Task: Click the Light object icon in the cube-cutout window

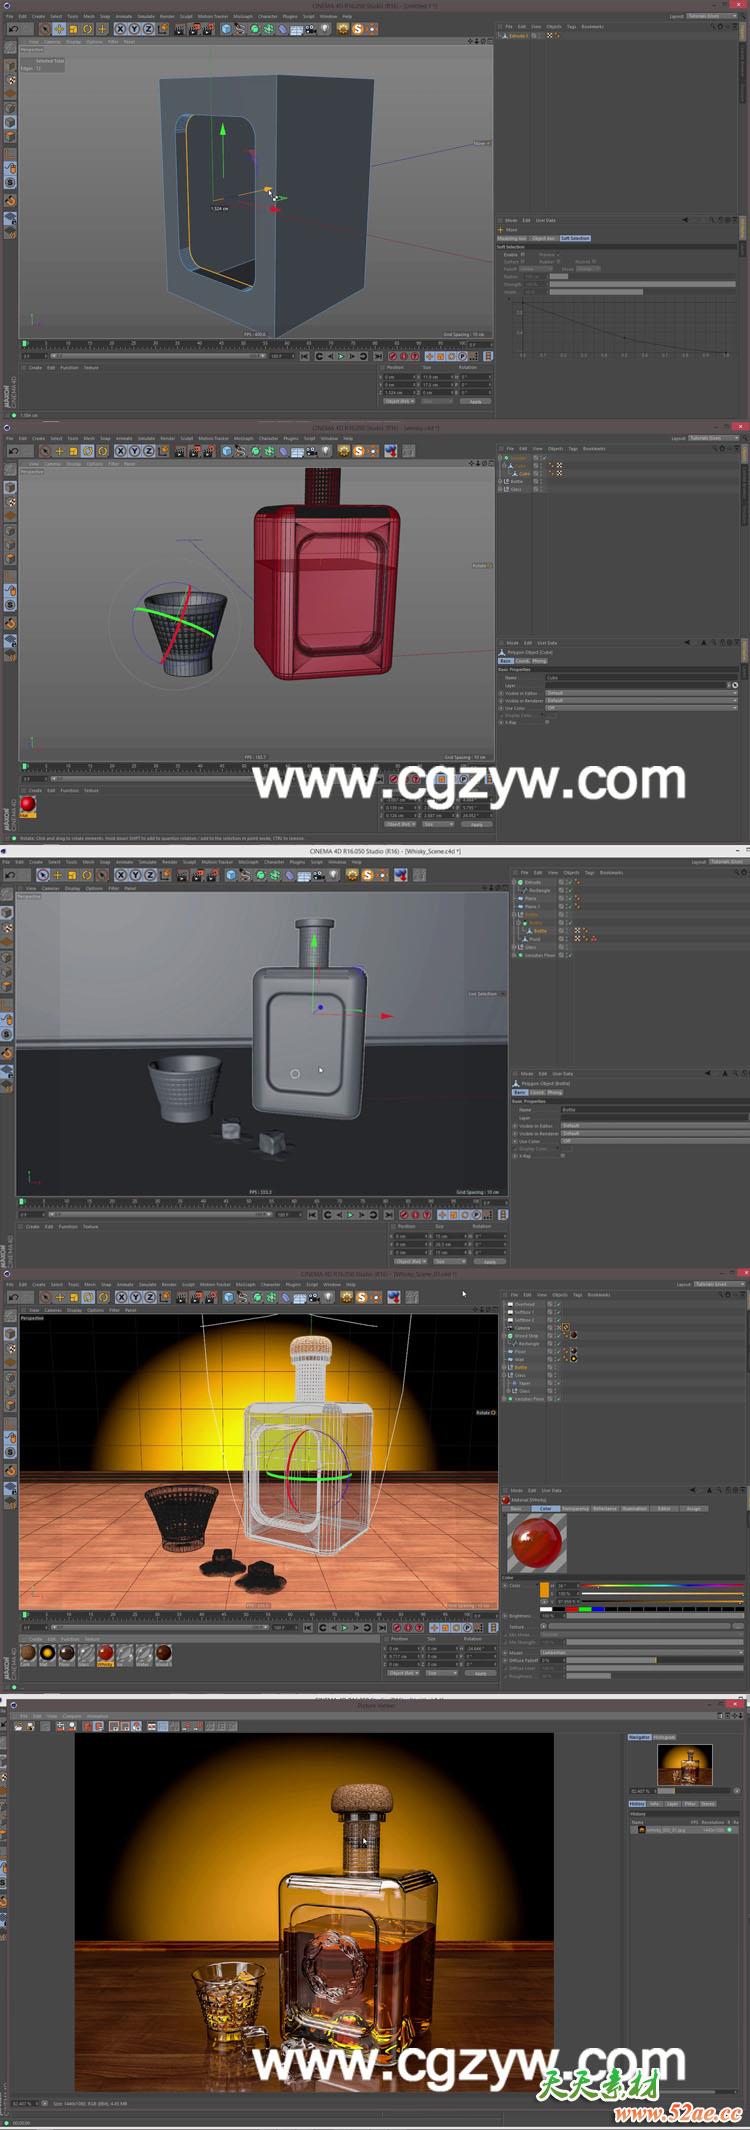Action: point(324,29)
